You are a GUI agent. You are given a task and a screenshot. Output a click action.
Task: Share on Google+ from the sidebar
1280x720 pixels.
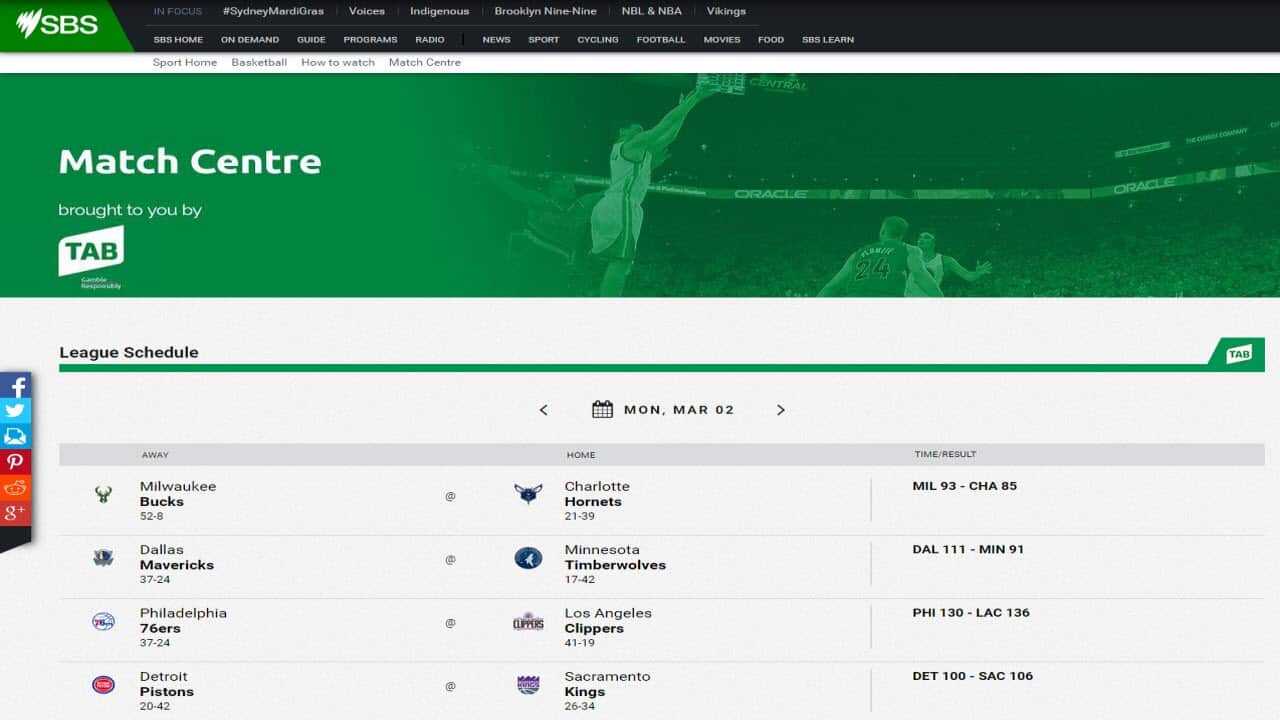click(x=15, y=511)
